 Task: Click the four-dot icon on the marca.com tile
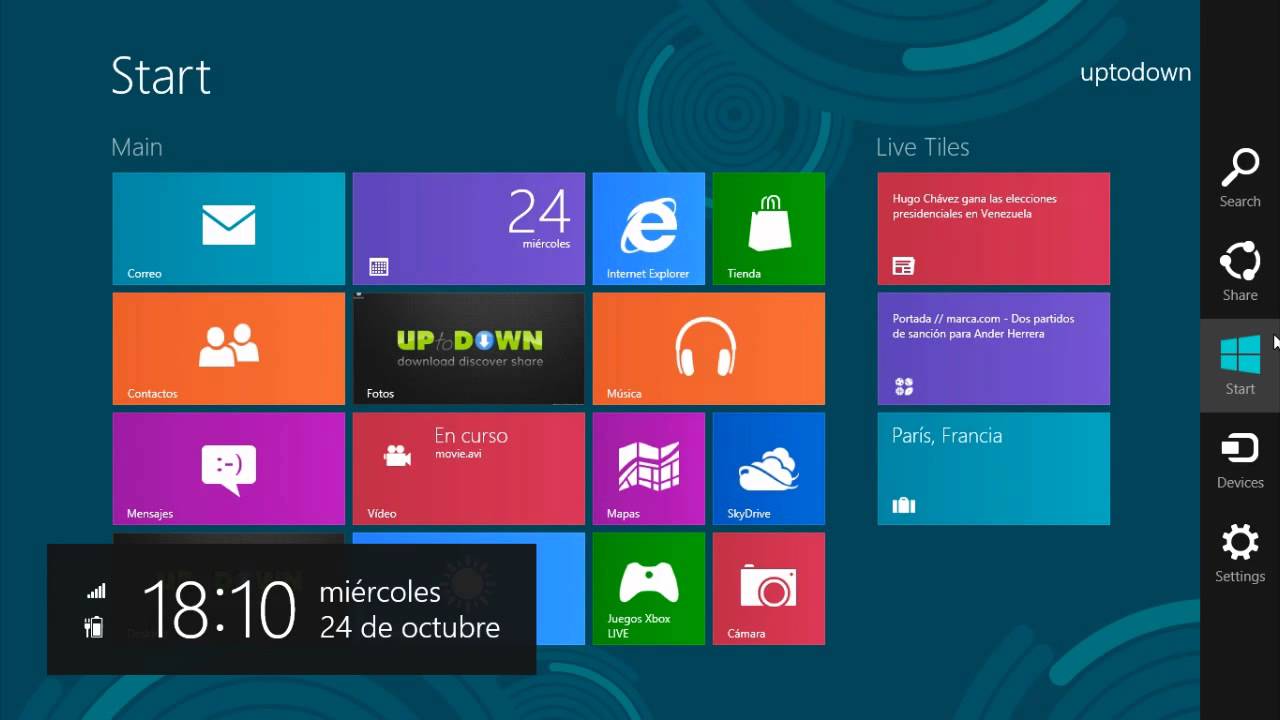pos(903,386)
